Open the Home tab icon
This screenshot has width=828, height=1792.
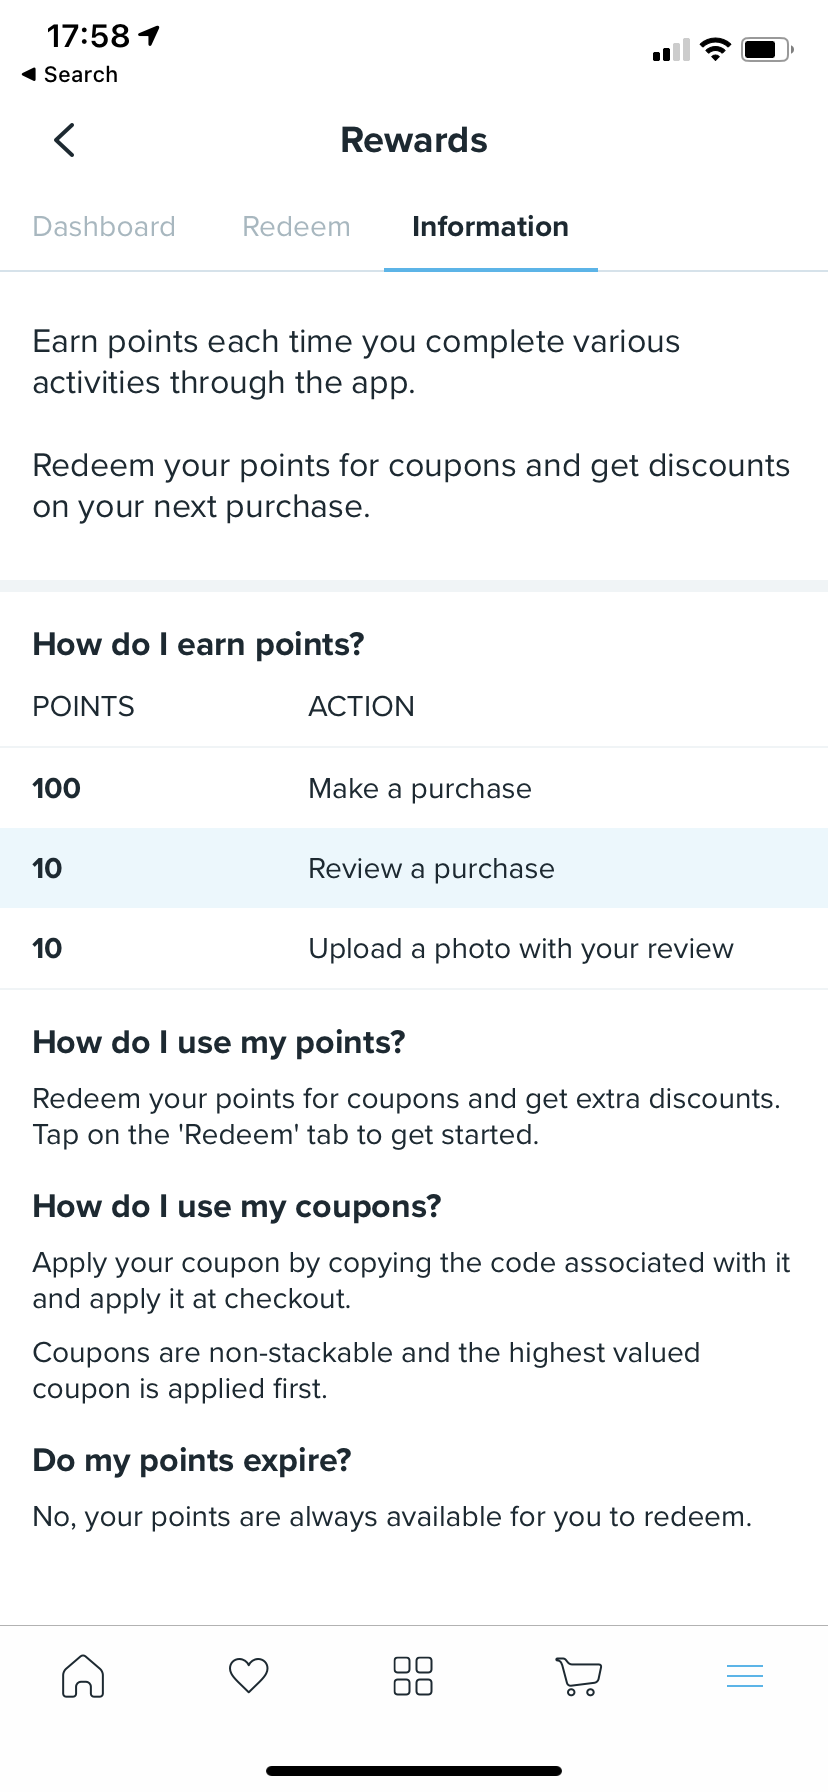pyautogui.click(x=83, y=1676)
